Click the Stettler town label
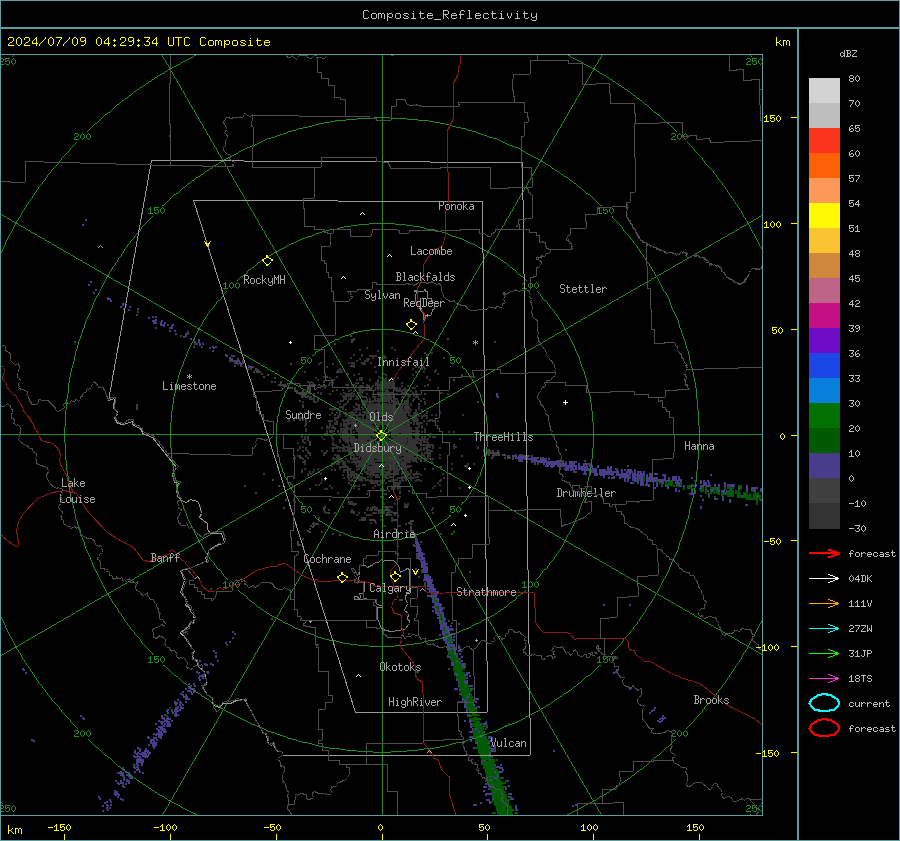Image resolution: width=900 pixels, height=841 pixels. coord(583,289)
